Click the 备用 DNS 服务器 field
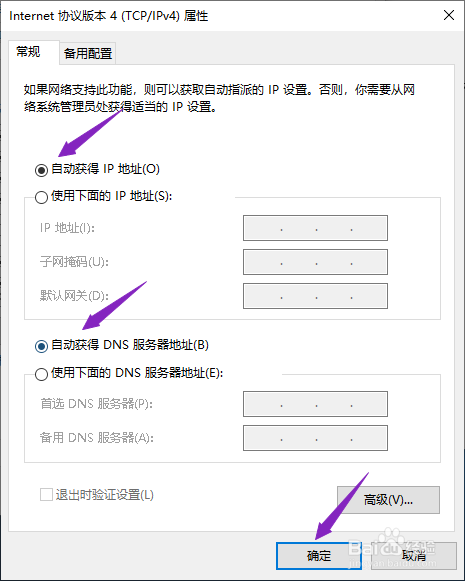465x581 pixels. [x=315, y=438]
